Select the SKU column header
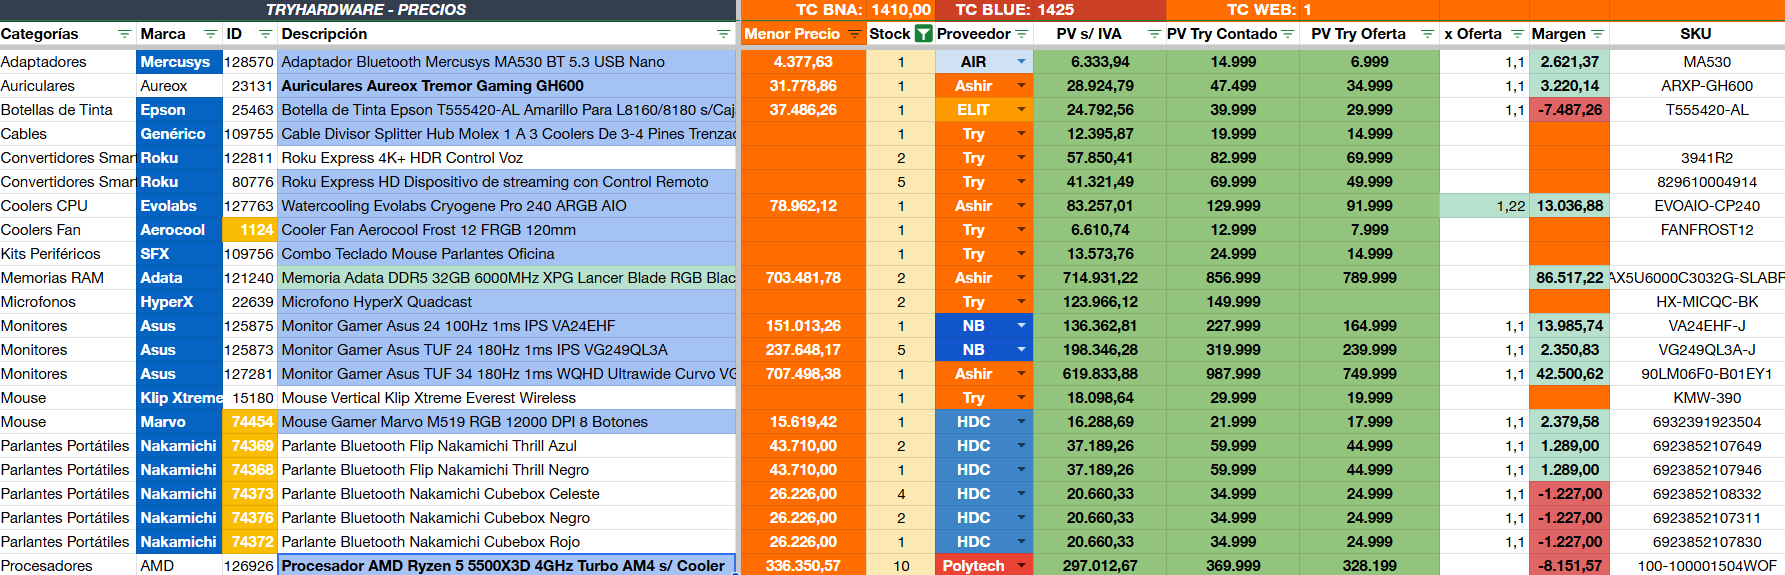Viewport: 1785px width, 575px height. pyautogui.click(x=1695, y=34)
